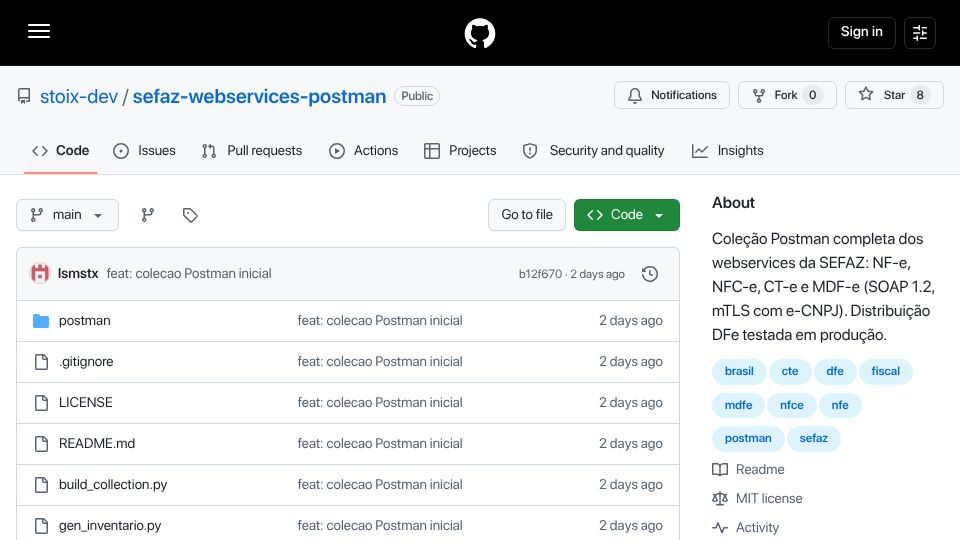Select the nfce topic tag
Screen dimensions: 960x540
(792, 405)
